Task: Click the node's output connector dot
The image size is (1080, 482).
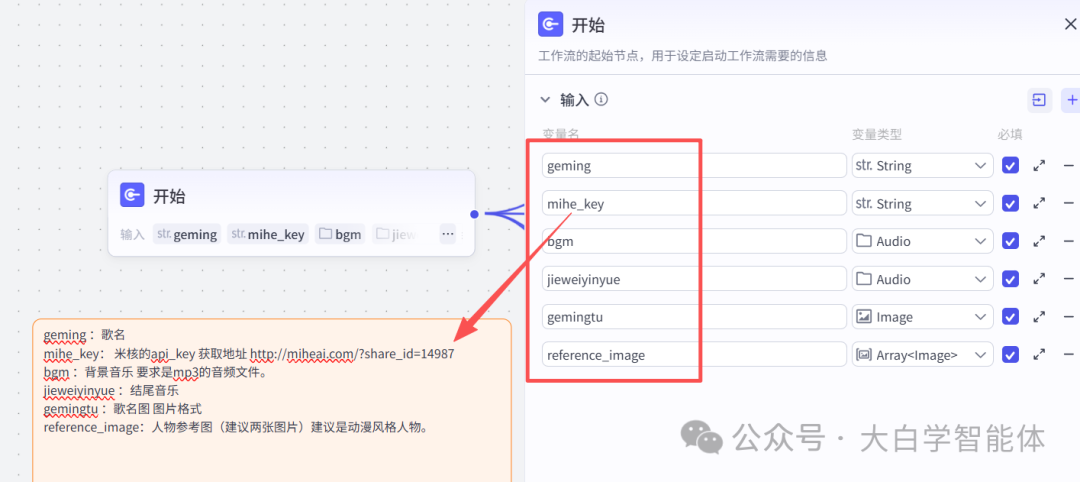Action: pos(475,214)
